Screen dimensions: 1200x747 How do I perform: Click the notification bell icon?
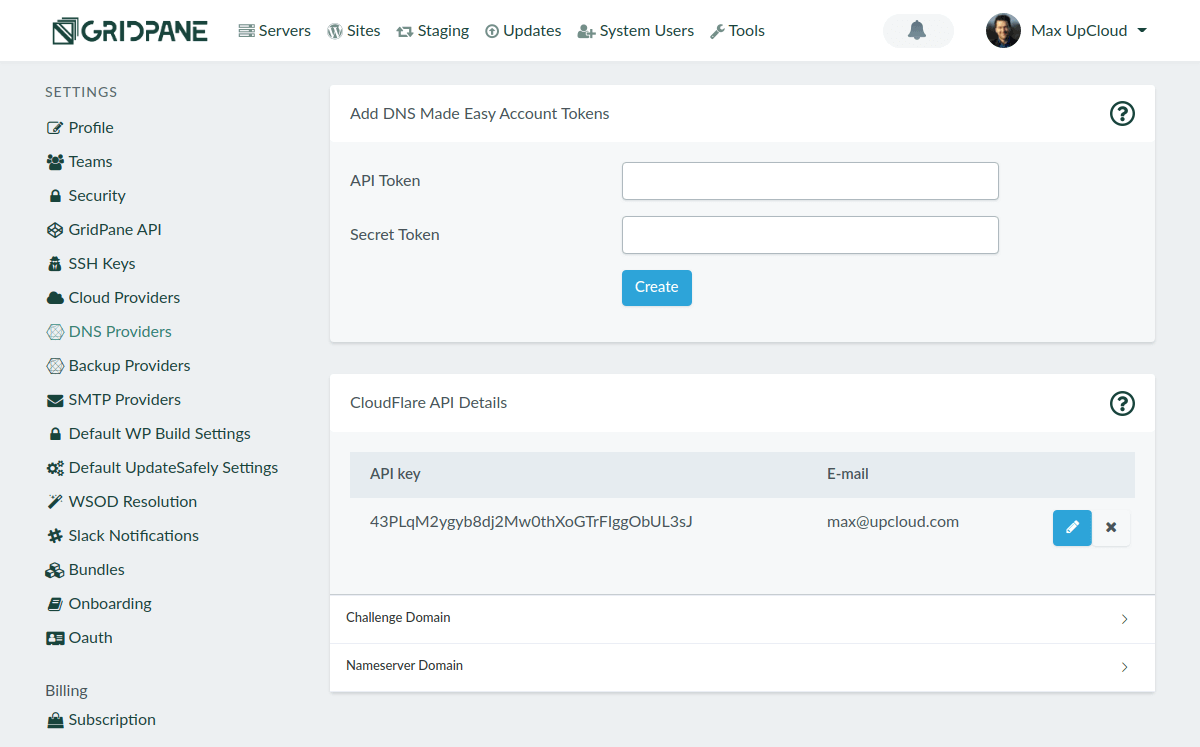pos(917,31)
